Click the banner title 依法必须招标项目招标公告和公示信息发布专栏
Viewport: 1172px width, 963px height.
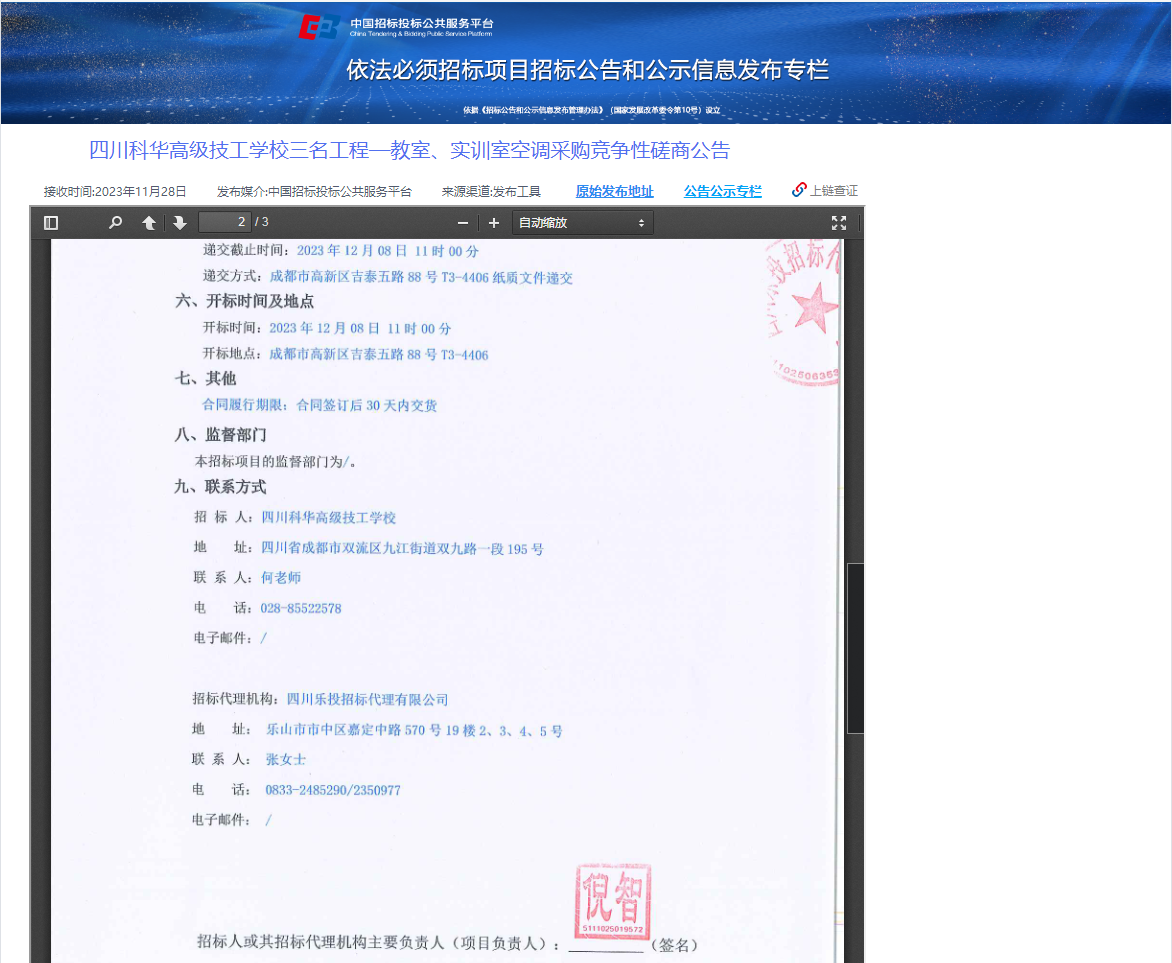coord(587,70)
